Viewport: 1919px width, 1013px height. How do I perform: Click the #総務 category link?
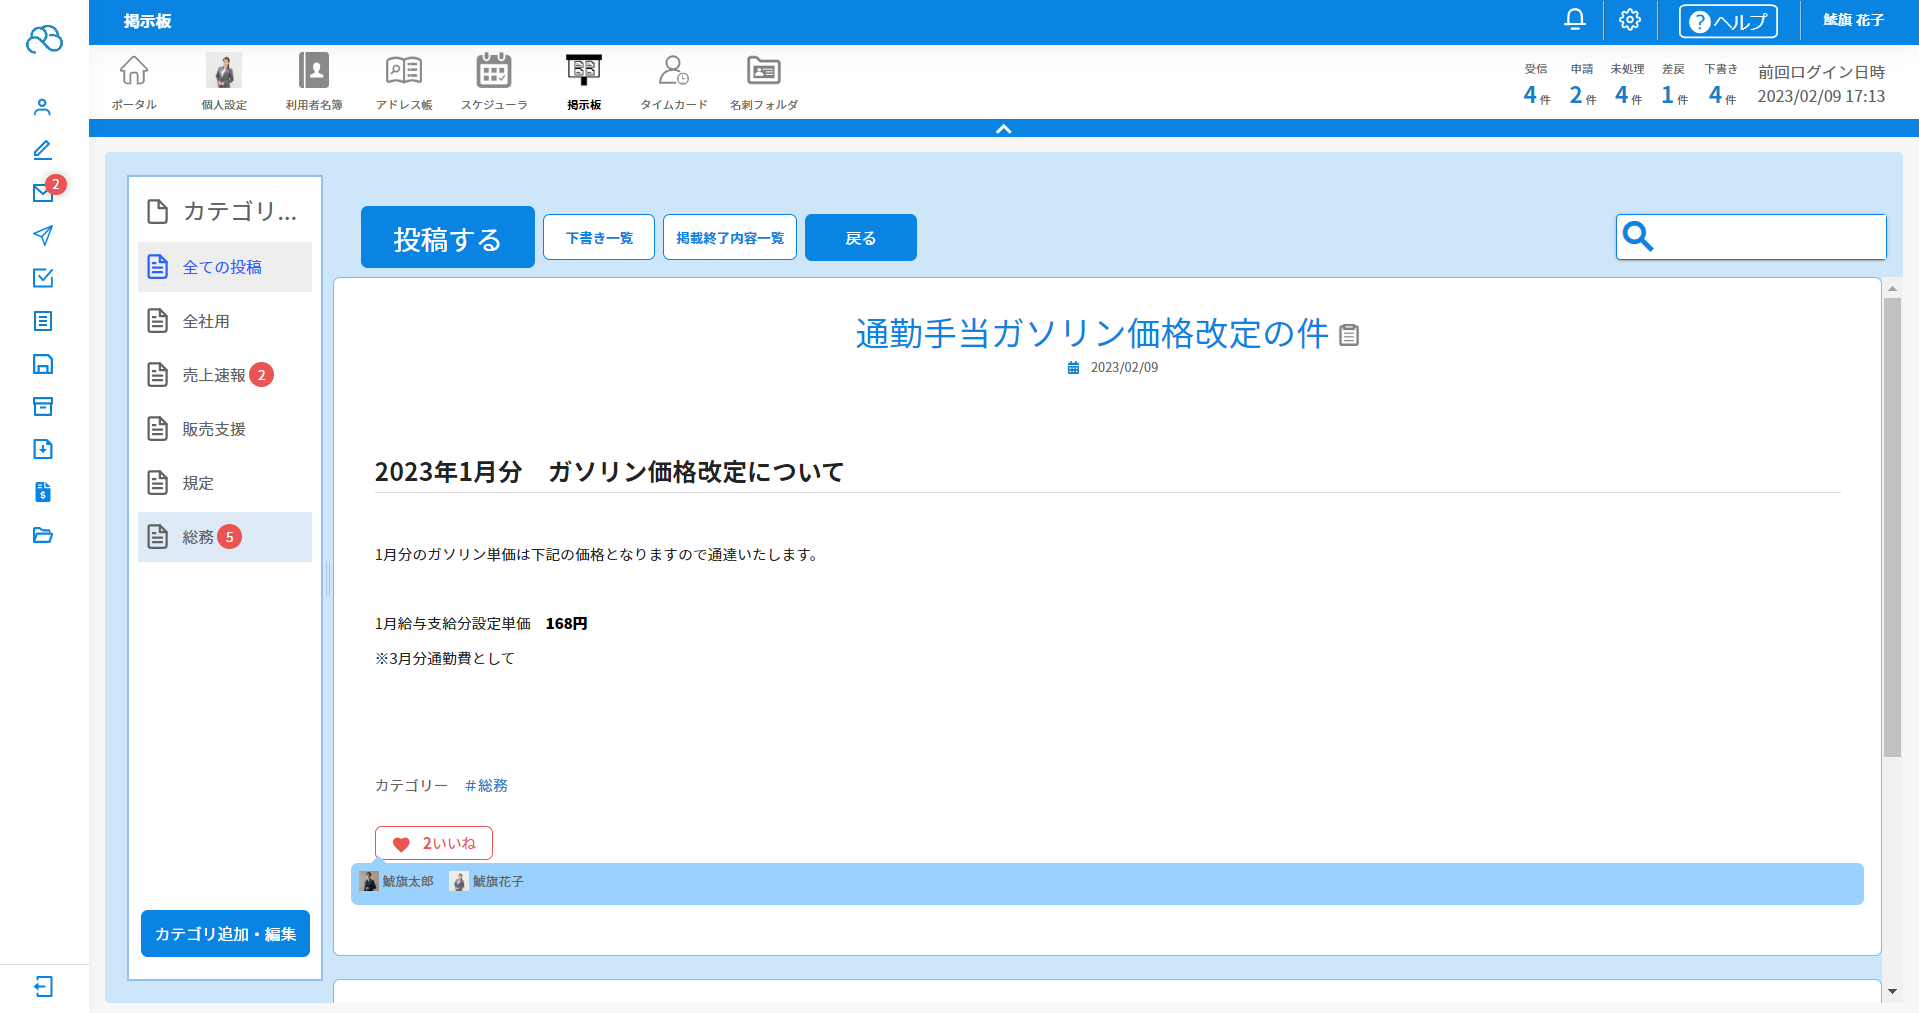[x=486, y=786]
